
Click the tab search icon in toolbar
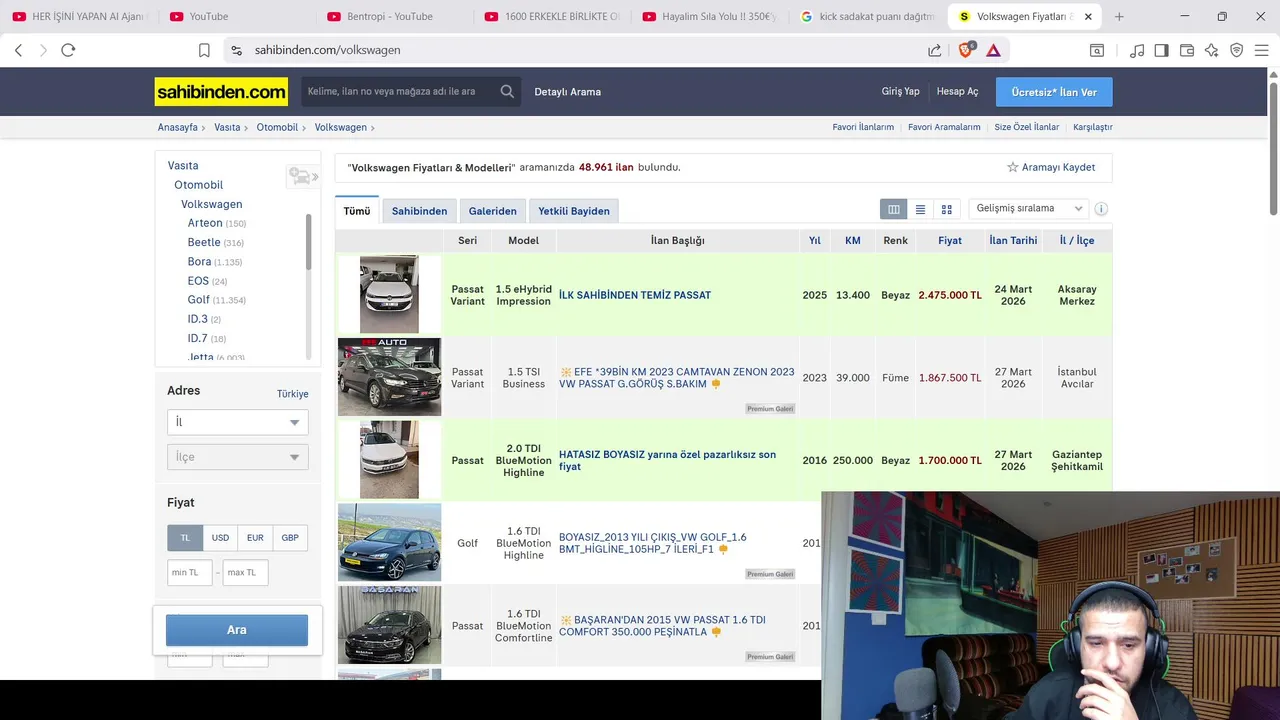[1097, 50]
